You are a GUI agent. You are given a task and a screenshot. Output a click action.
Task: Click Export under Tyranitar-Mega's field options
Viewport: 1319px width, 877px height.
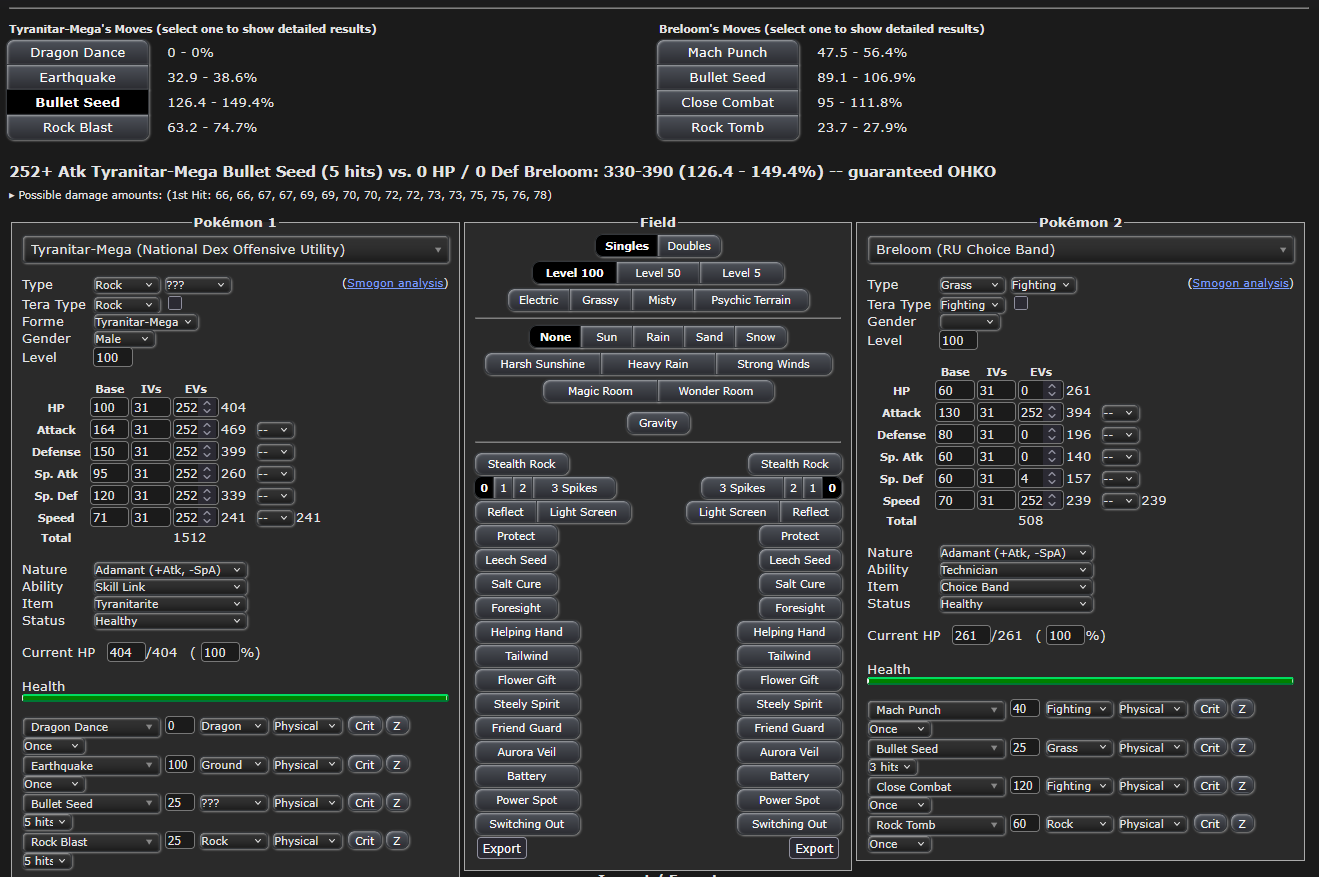click(x=502, y=848)
